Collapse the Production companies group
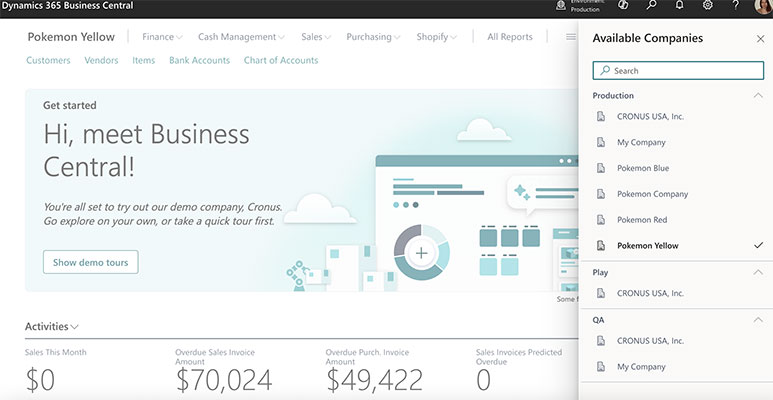The height and width of the screenshot is (400, 773). 759,95
